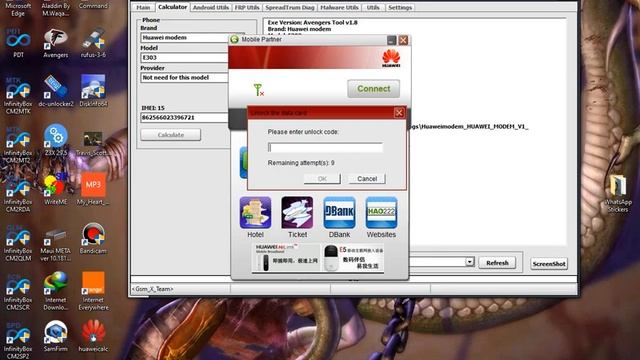Minimize the Mobile Partner window
Viewport: 640px width, 360px height.
(x=391, y=40)
